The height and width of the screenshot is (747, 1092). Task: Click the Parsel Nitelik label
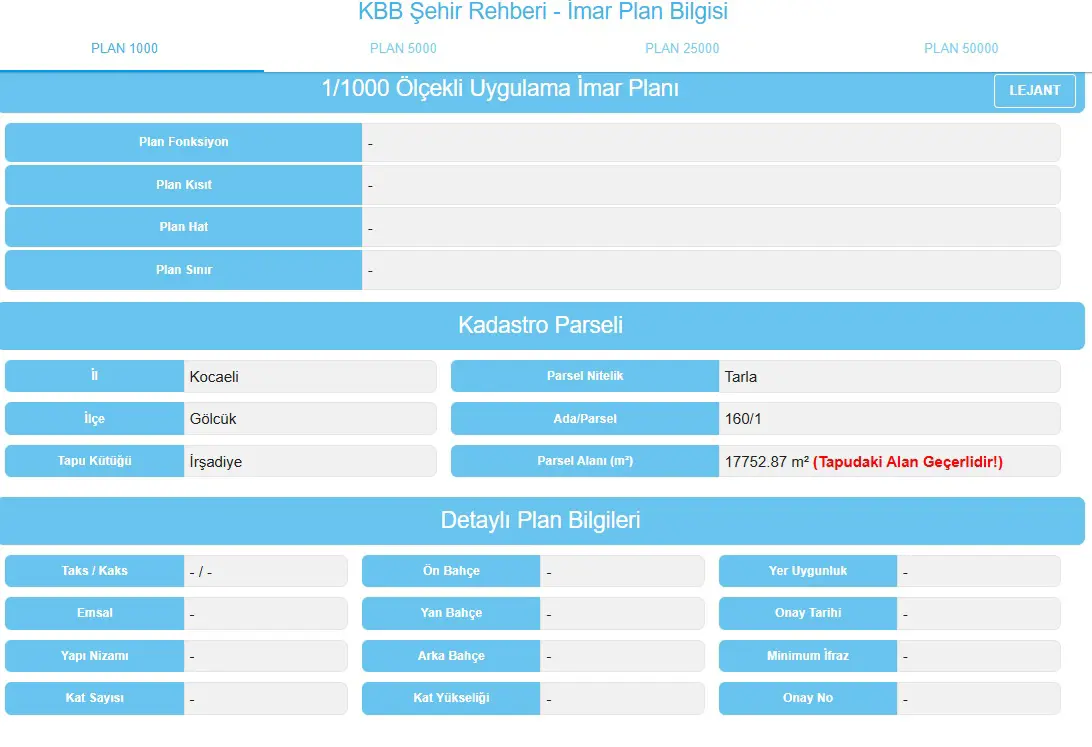coord(585,377)
